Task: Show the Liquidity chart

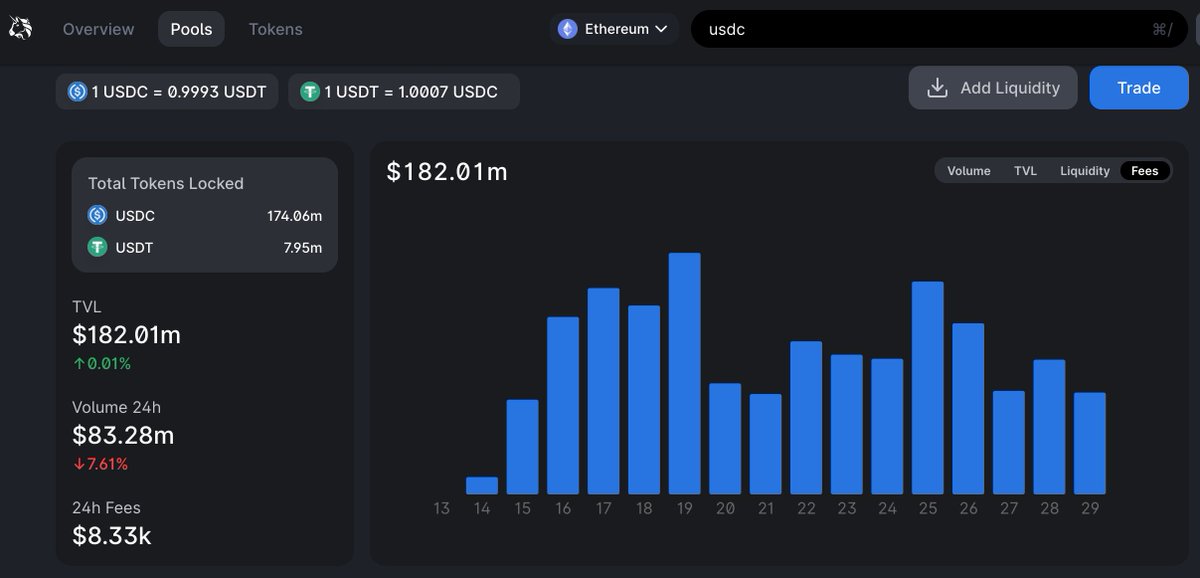Action: click(1085, 171)
